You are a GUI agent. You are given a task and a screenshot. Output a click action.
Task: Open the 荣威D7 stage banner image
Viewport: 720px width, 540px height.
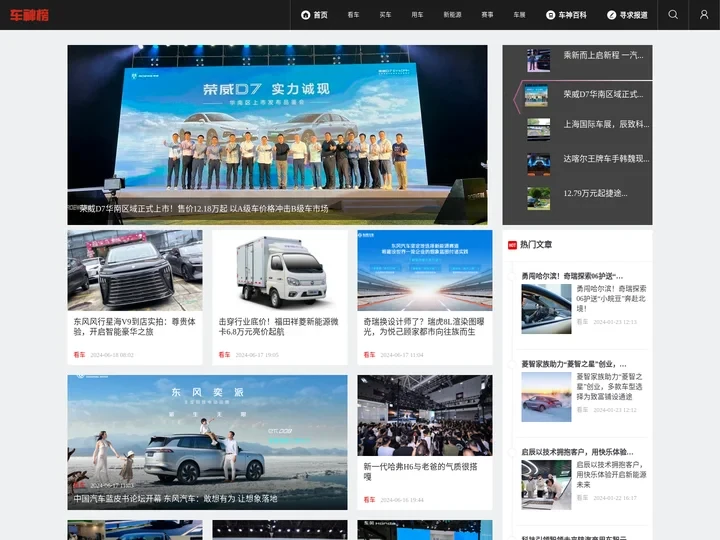click(x=277, y=135)
